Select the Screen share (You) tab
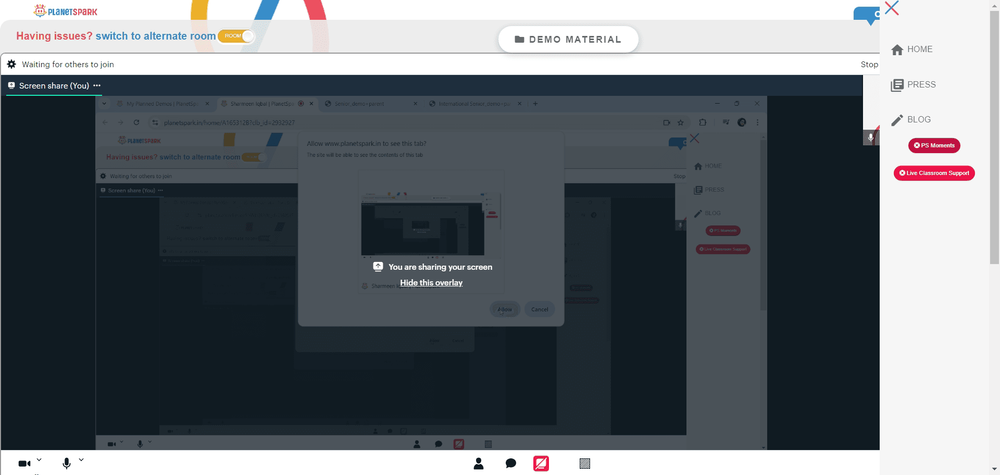This screenshot has height=475, width=1000. tap(54, 85)
